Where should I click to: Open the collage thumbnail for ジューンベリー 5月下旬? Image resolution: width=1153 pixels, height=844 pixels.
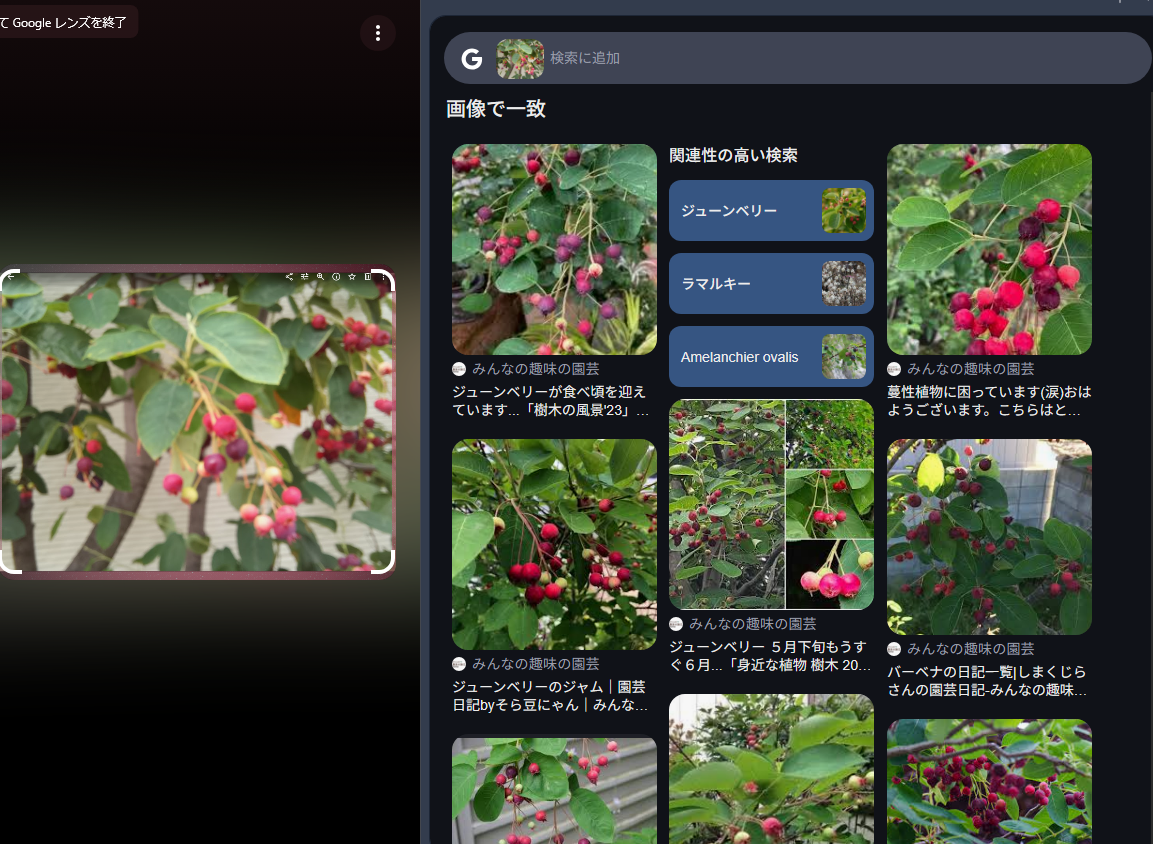[x=771, y=504]
